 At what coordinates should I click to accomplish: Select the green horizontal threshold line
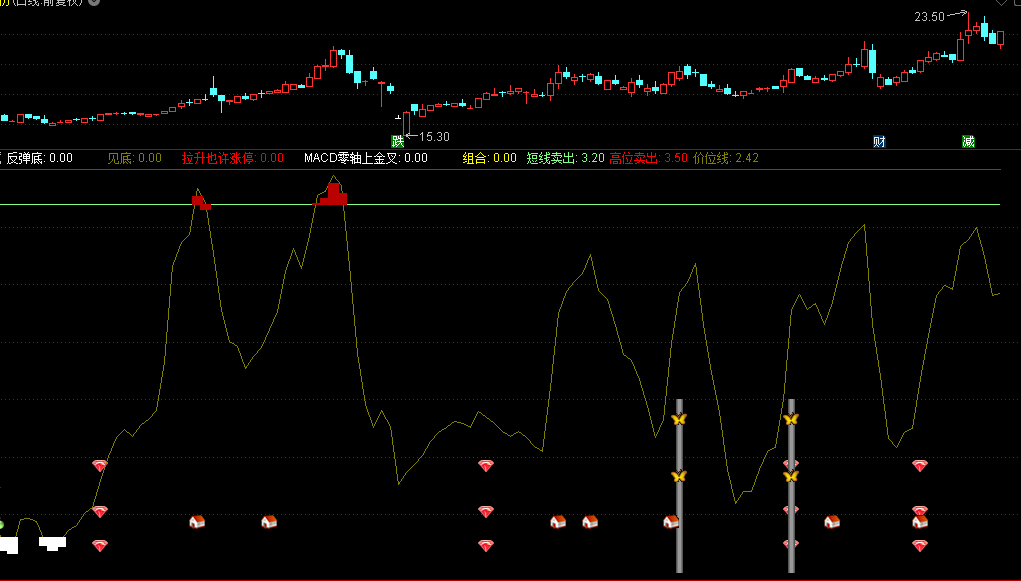500,204
